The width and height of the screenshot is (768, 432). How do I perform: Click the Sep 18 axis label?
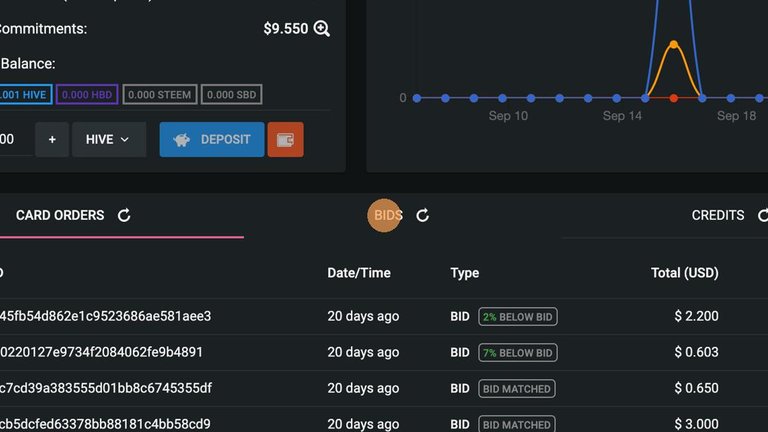tap(736, 116)
